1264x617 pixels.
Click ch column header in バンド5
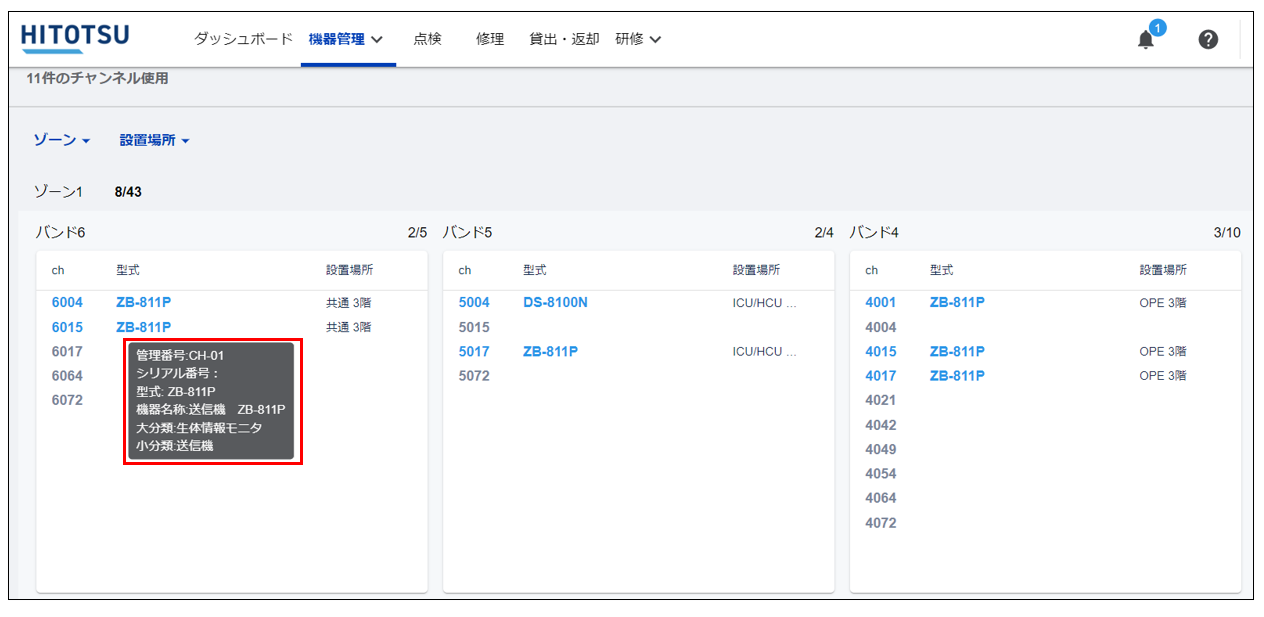pos(465,270)
